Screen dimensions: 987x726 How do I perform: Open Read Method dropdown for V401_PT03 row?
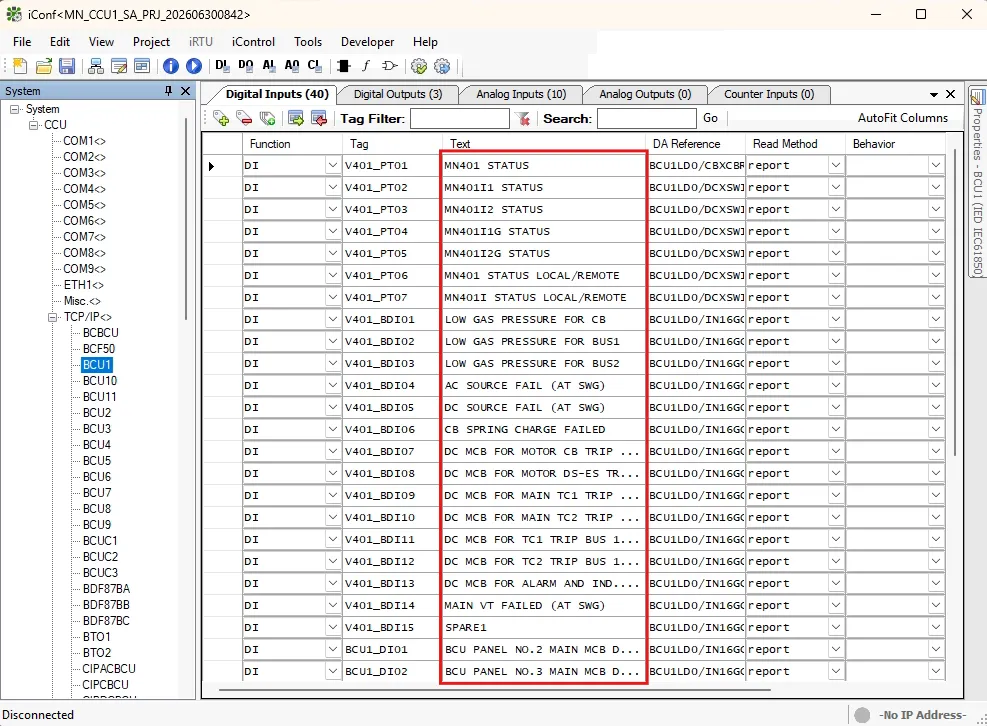(835, 209)
